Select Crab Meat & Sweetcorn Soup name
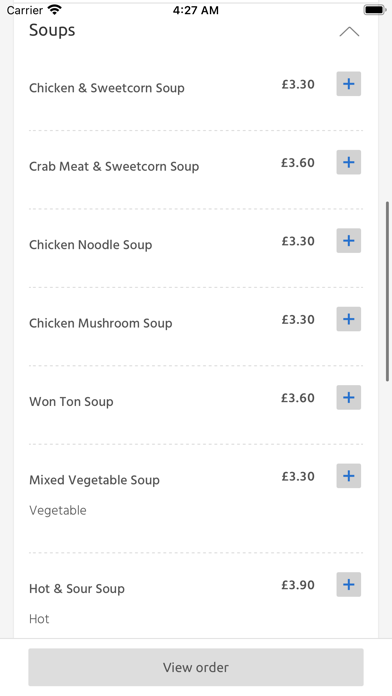This screenshot has height=696, width=392. [x=114, y=166]
